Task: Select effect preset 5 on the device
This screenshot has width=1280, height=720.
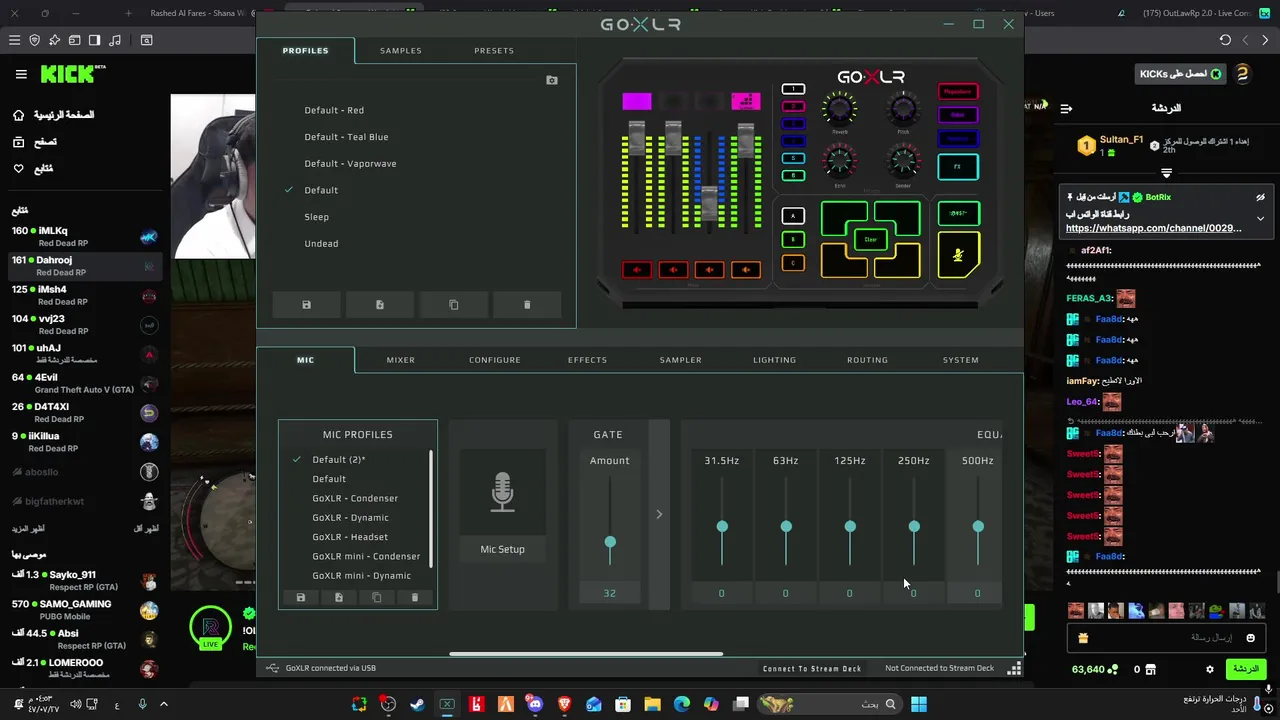Action: 793,158
